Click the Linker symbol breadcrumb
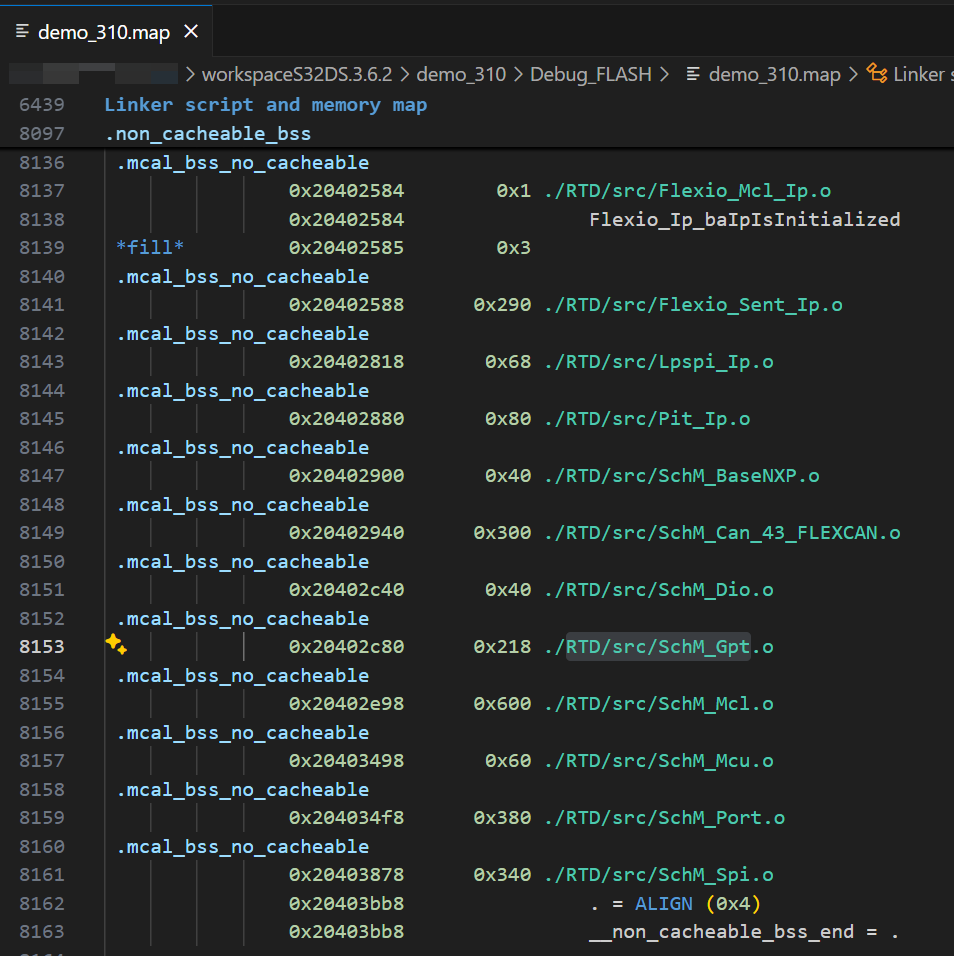 point(918,74)
